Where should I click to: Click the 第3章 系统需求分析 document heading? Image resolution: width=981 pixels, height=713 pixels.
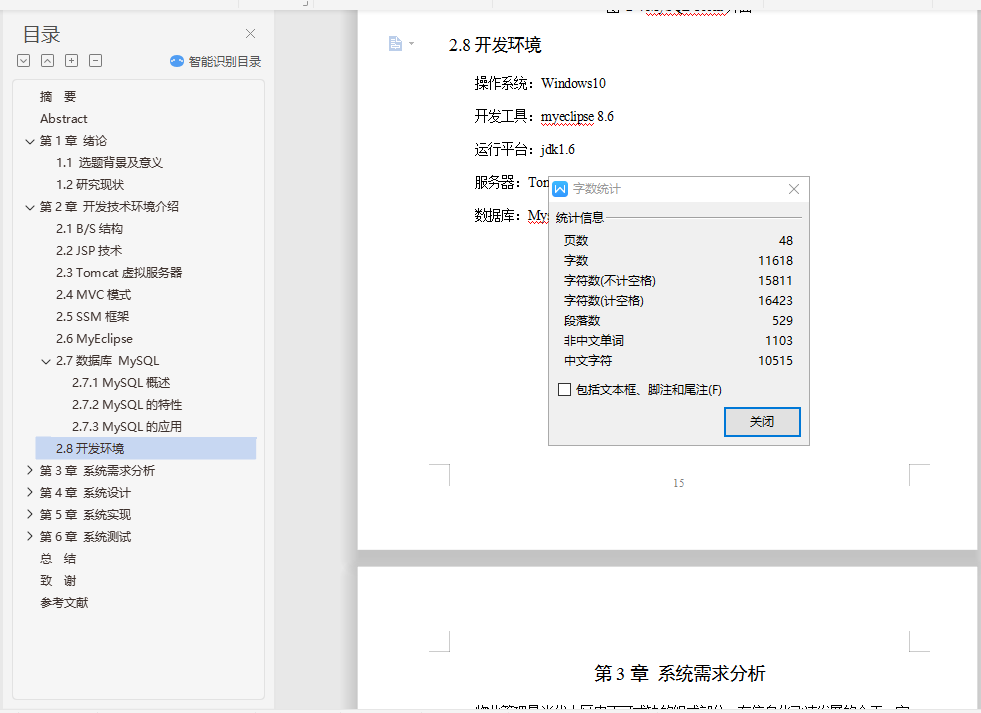click(679, 674)
